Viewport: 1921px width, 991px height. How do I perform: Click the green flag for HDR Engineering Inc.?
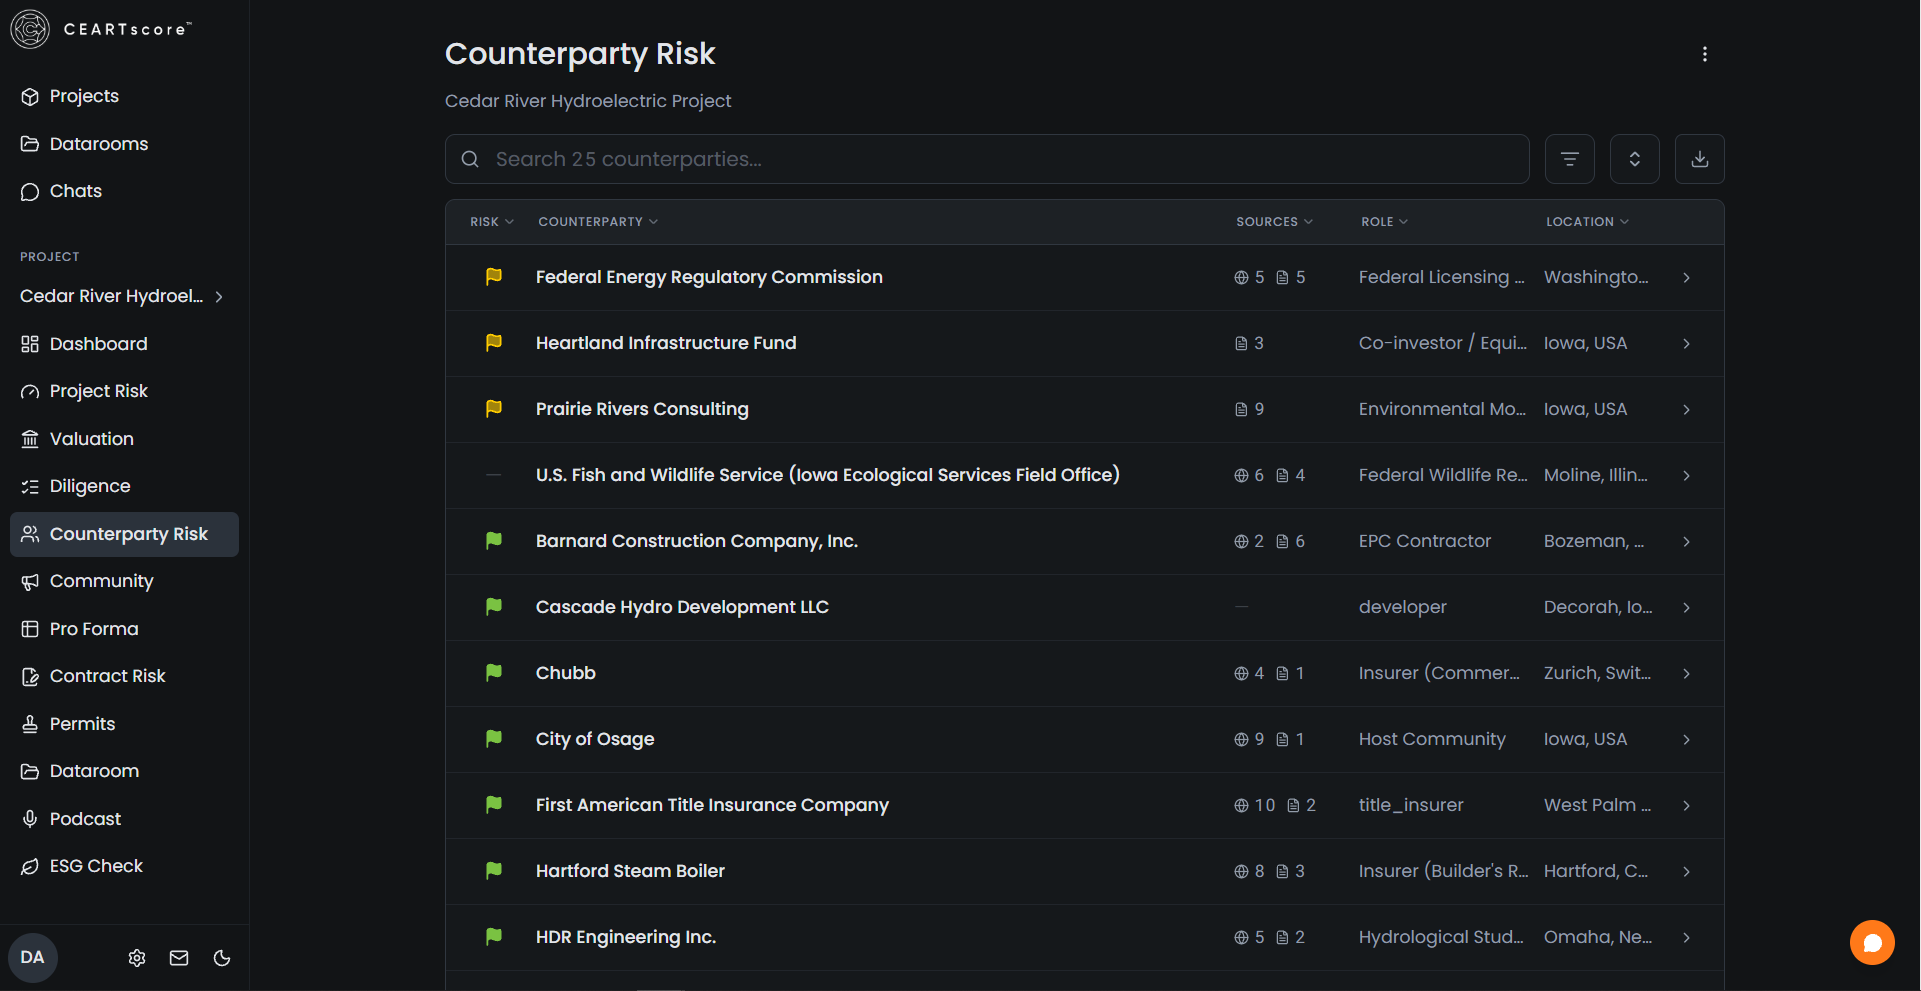pyautogui.click(x=493, y=937)
